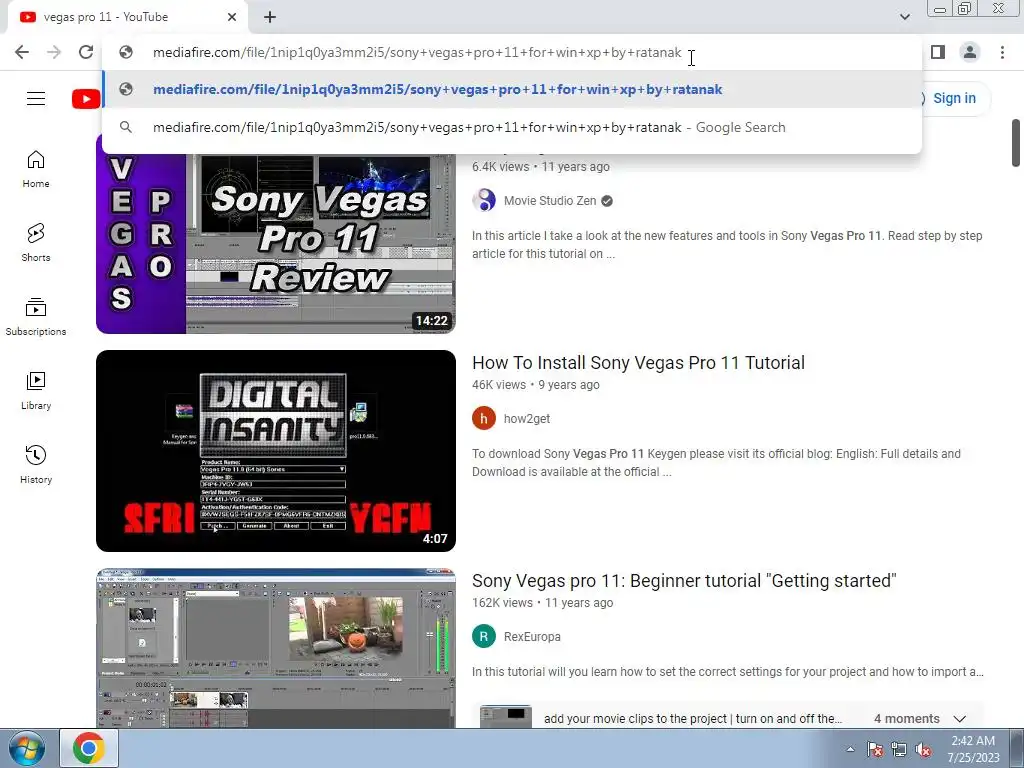Click '46K views • 9 years ago' text
Screen dimensions: 1024x768
pyautogui.click(x=536, y=385)
